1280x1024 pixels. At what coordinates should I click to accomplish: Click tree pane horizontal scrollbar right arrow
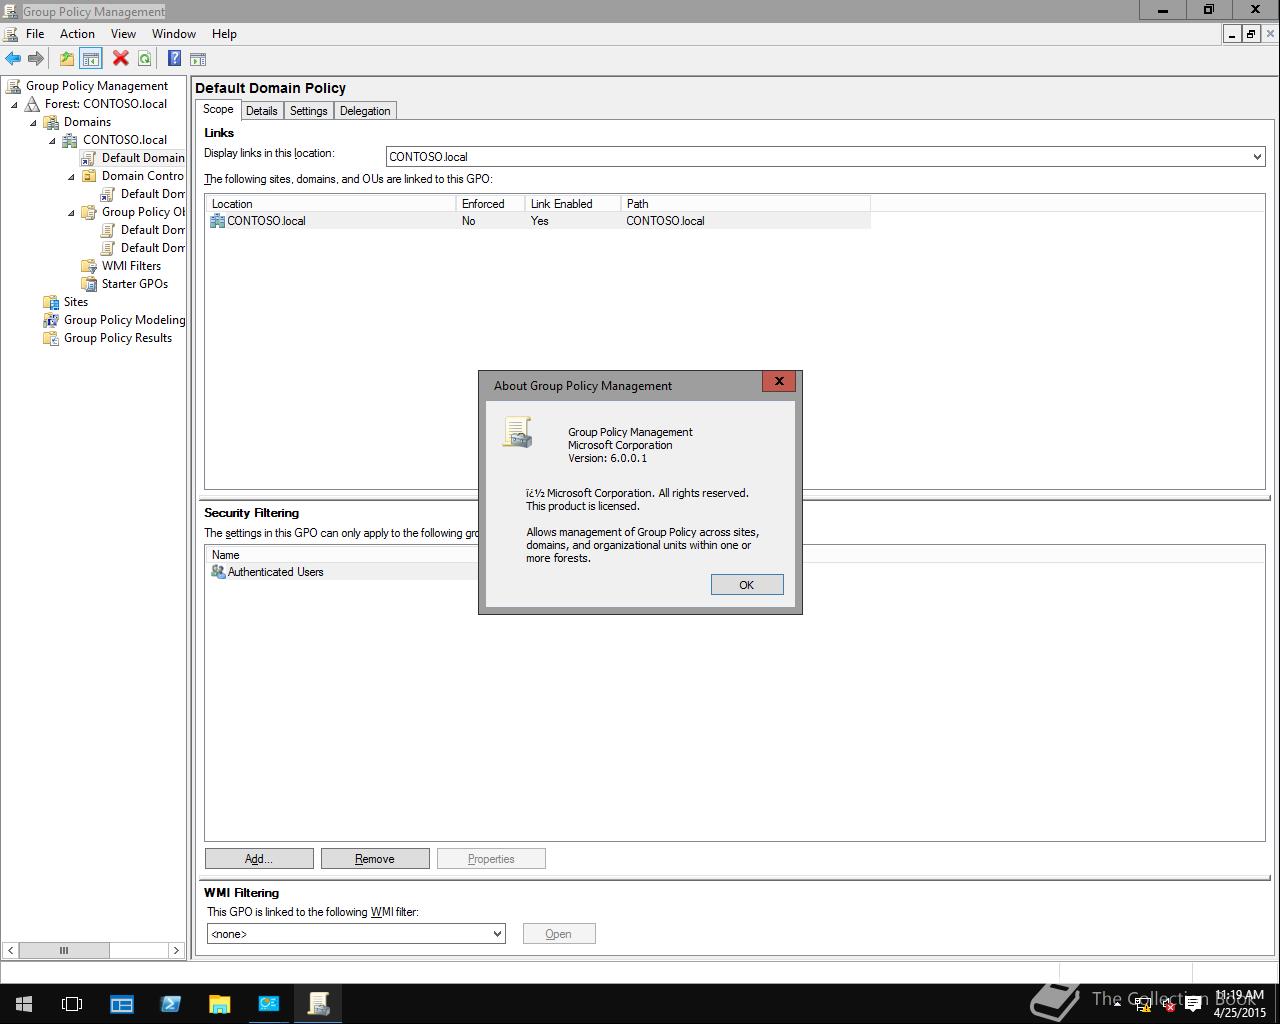tap(176, 950)
